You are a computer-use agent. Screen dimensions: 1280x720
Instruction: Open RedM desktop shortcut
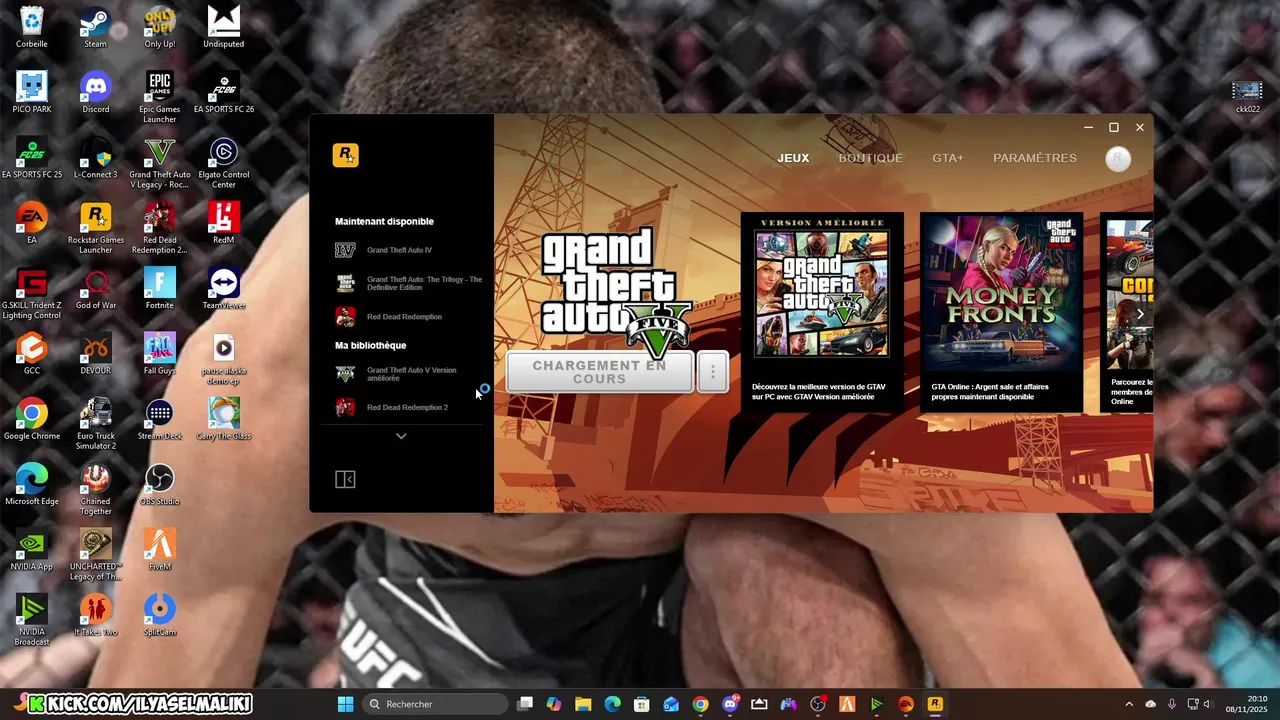click(x=224, y=223)
